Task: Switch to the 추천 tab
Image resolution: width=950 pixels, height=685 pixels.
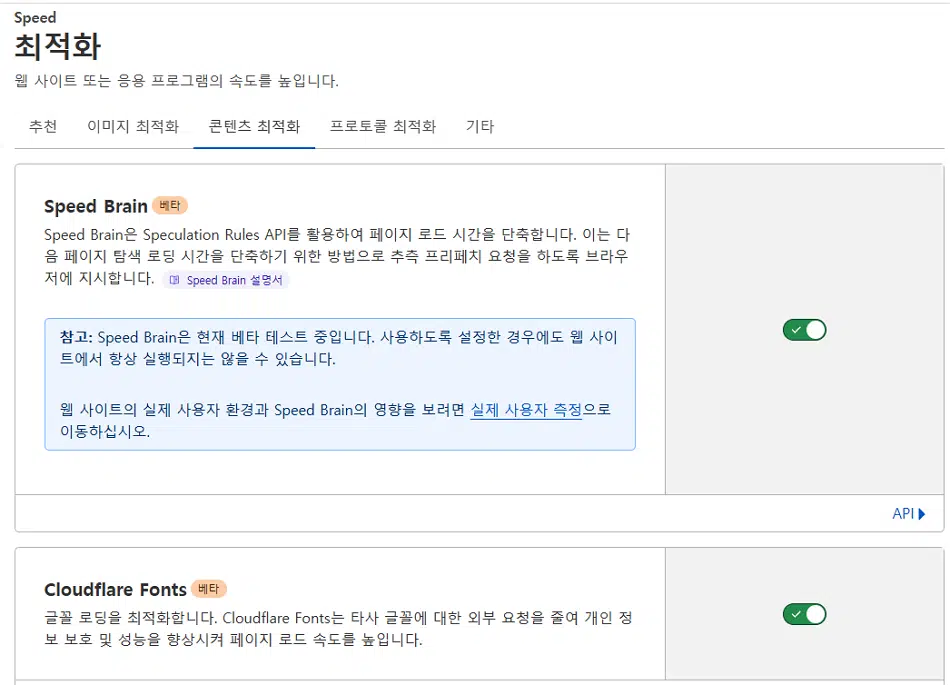Action: pos(43,127)
